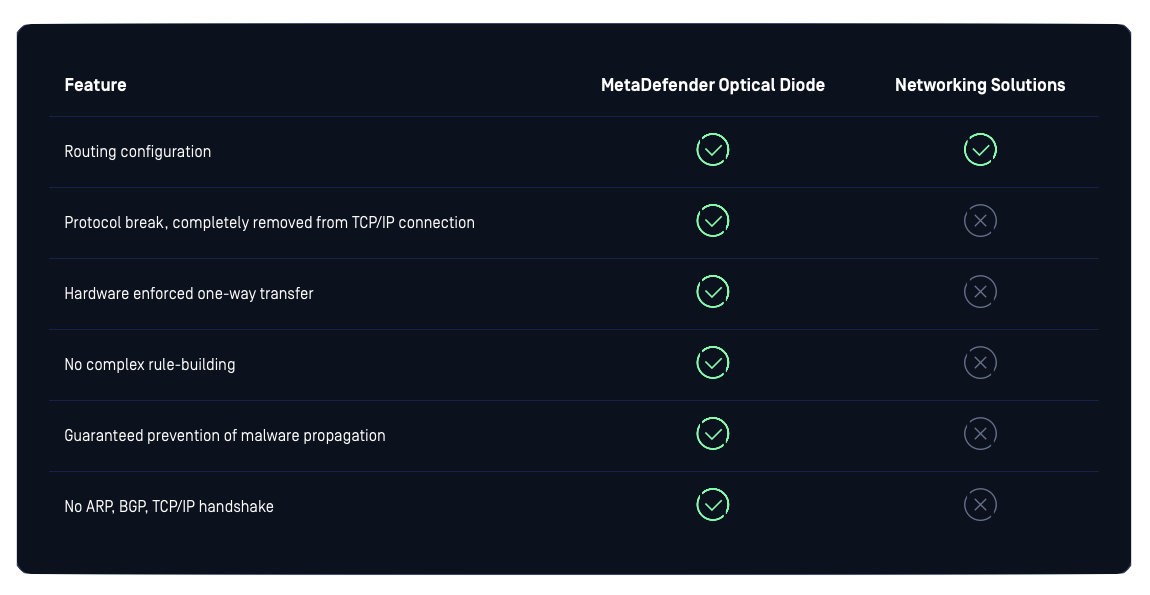Click the Networking Solutions X for Hardware enforced transfer
Image resolution: width=1150 pixels, height=595 pixels.
click(980, 292)
